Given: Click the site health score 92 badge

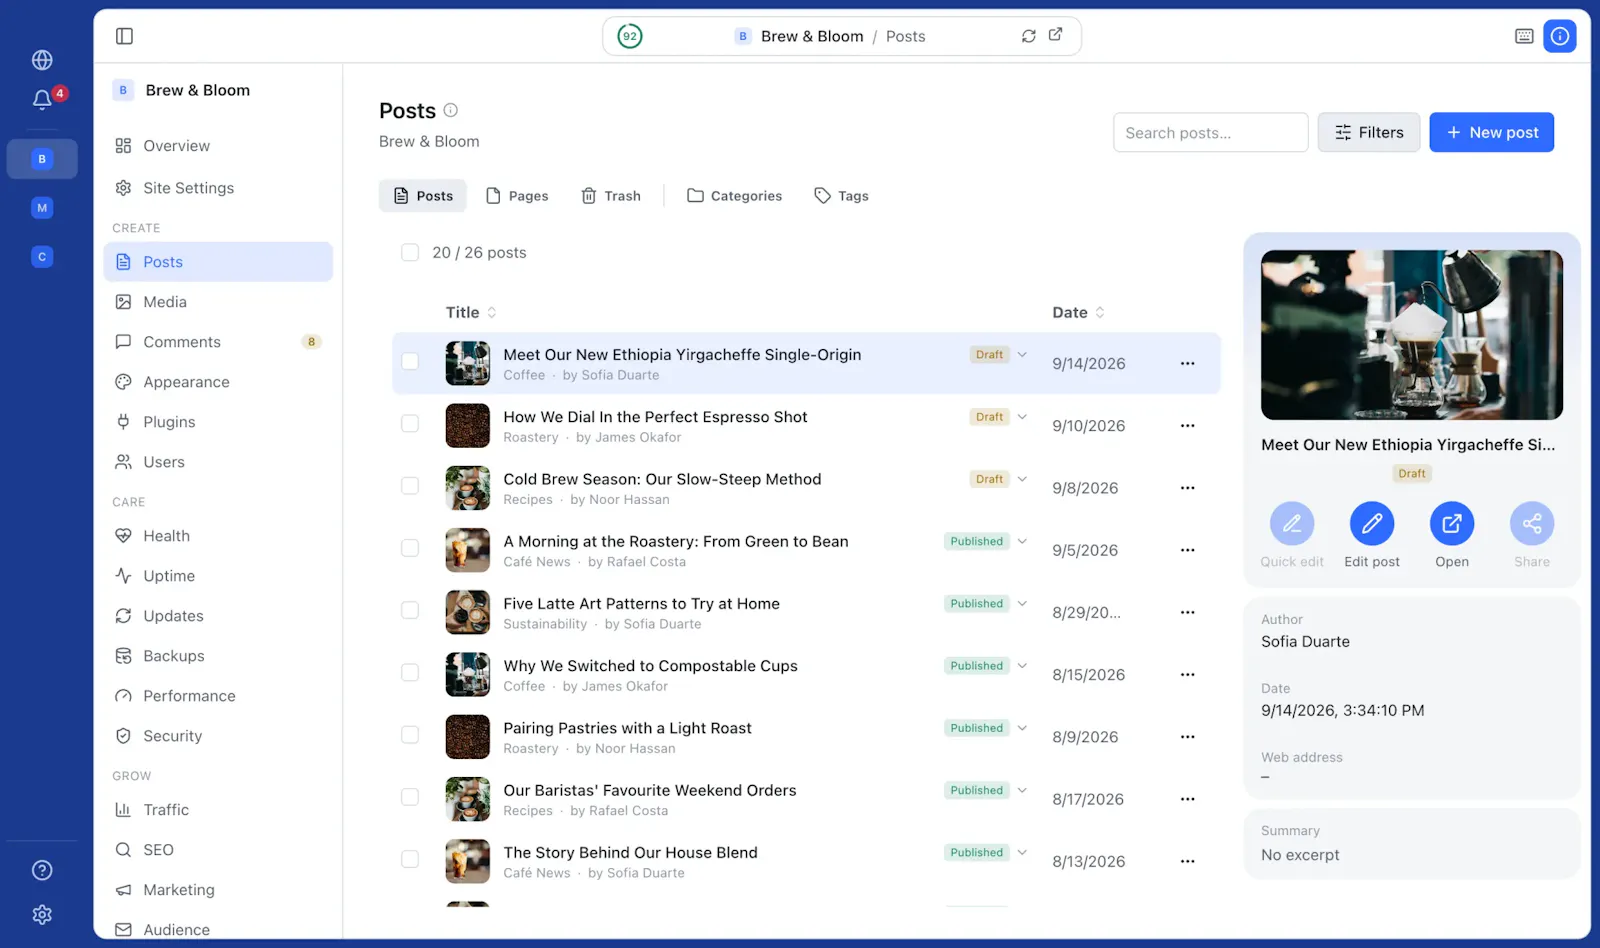Looking at the screenshot, I should pos(630,36).
